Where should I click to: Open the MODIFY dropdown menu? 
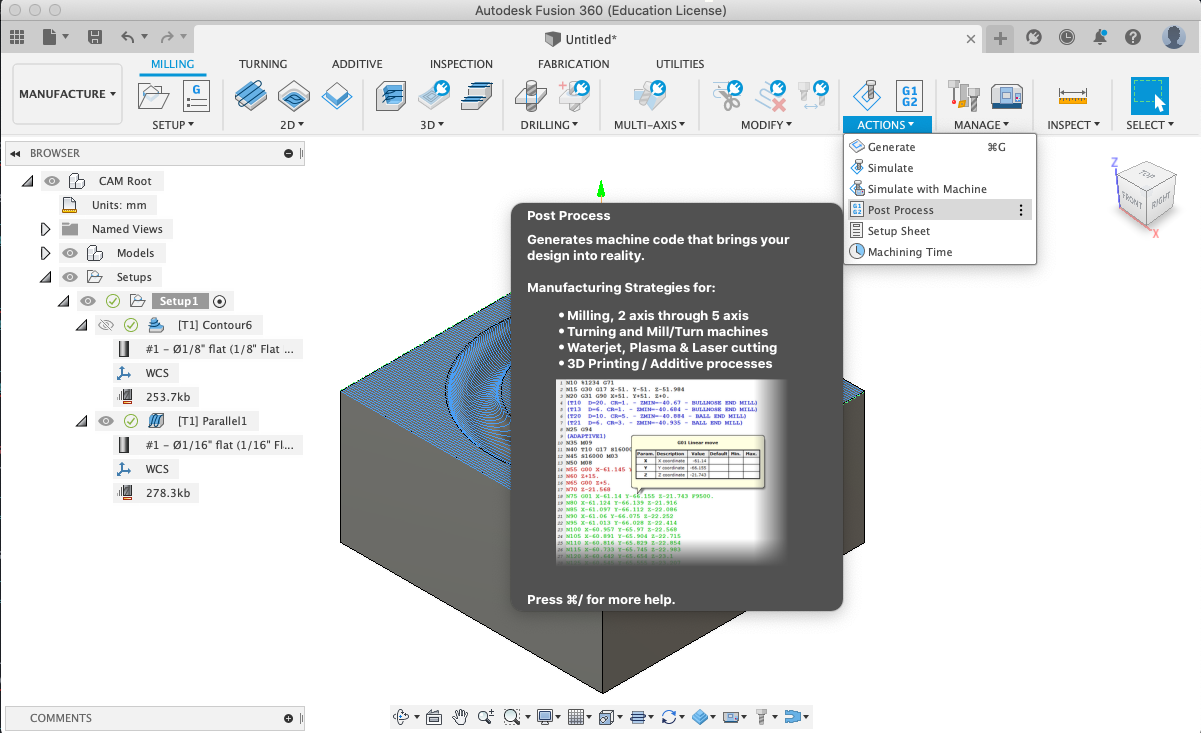click(x=766, y=125)
